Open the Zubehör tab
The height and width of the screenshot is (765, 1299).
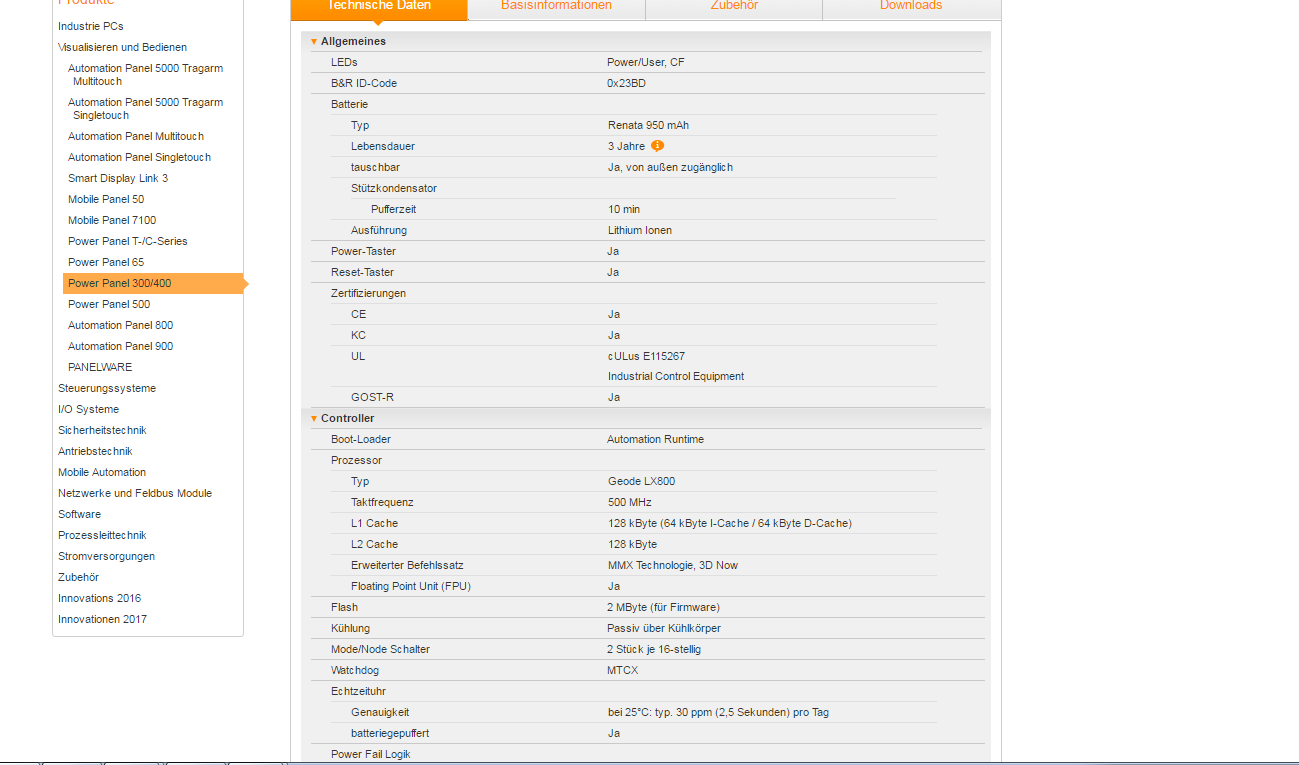tap(734, 8)
